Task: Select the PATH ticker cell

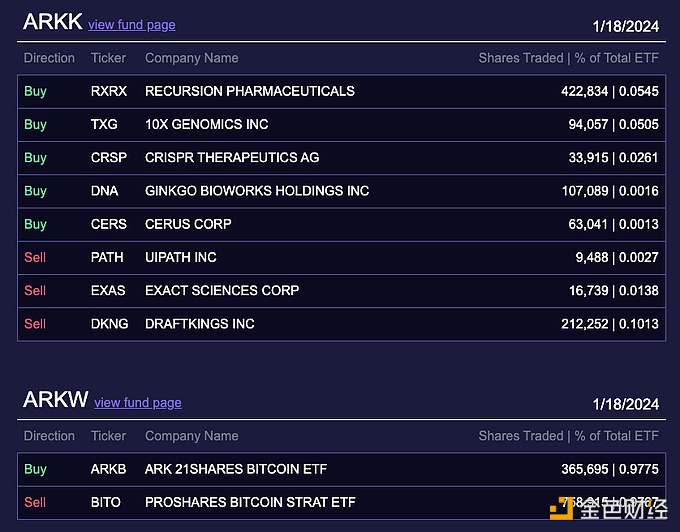Action: point(107,257)
